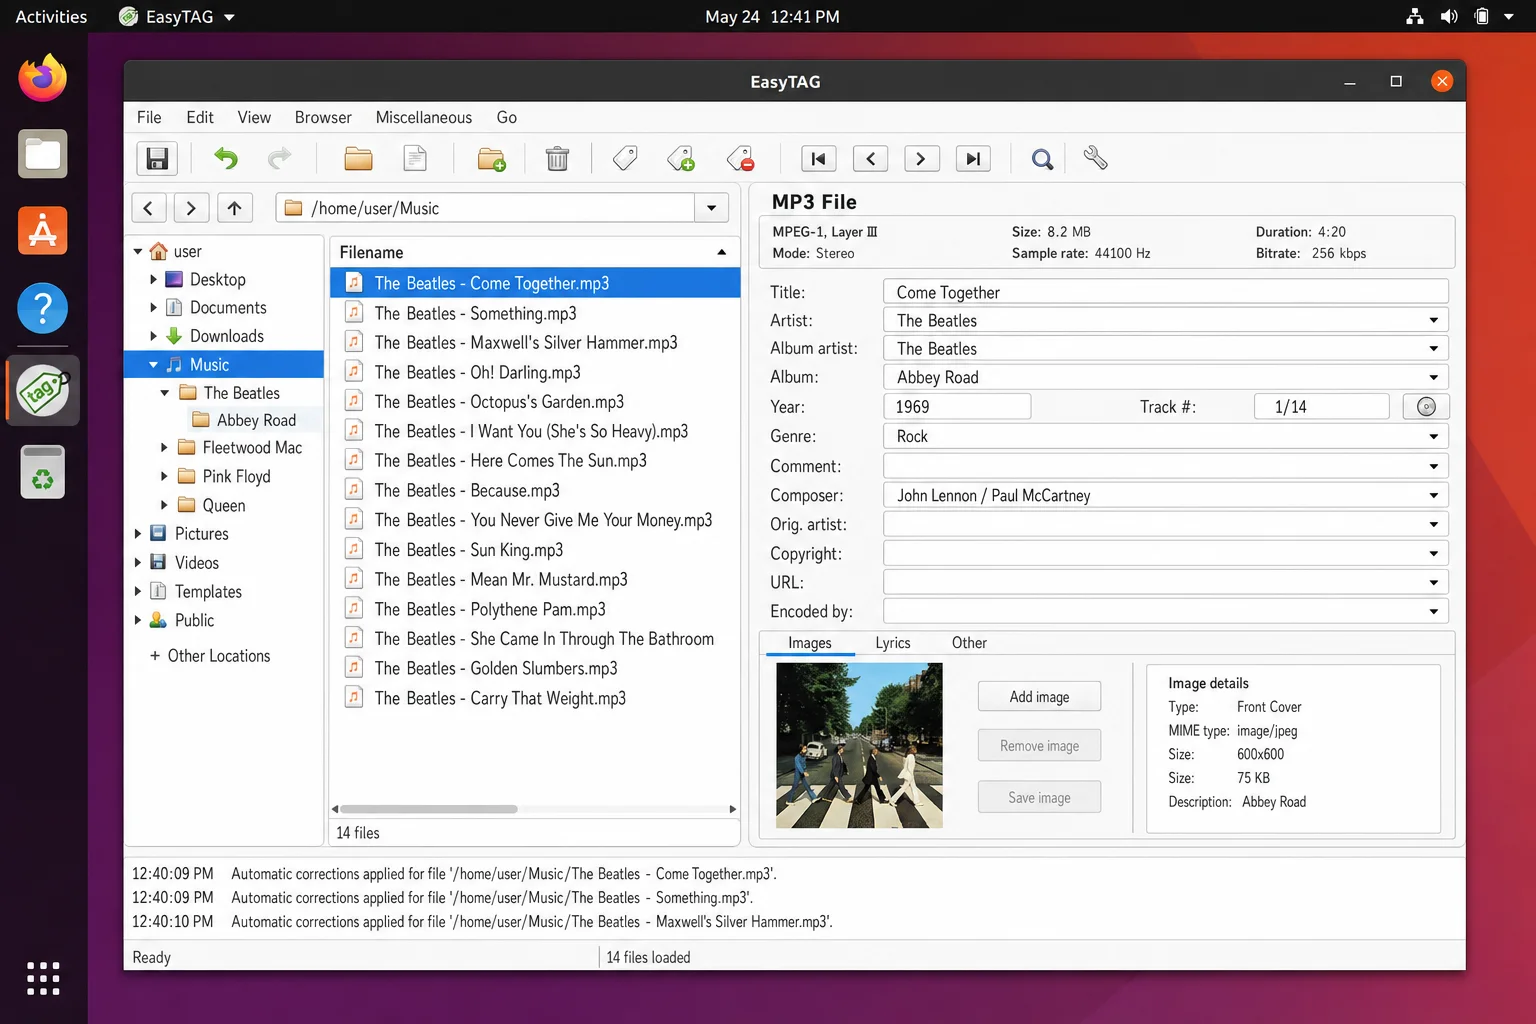1536x1024 pixels.
Task: Jump to last file in list
Action: point(973,159)
